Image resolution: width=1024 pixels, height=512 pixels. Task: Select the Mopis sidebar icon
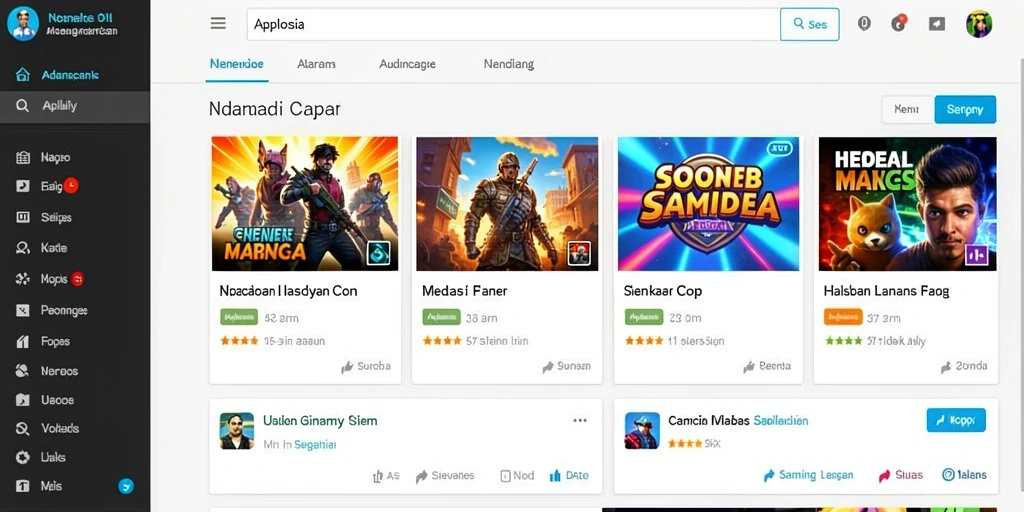22,280
